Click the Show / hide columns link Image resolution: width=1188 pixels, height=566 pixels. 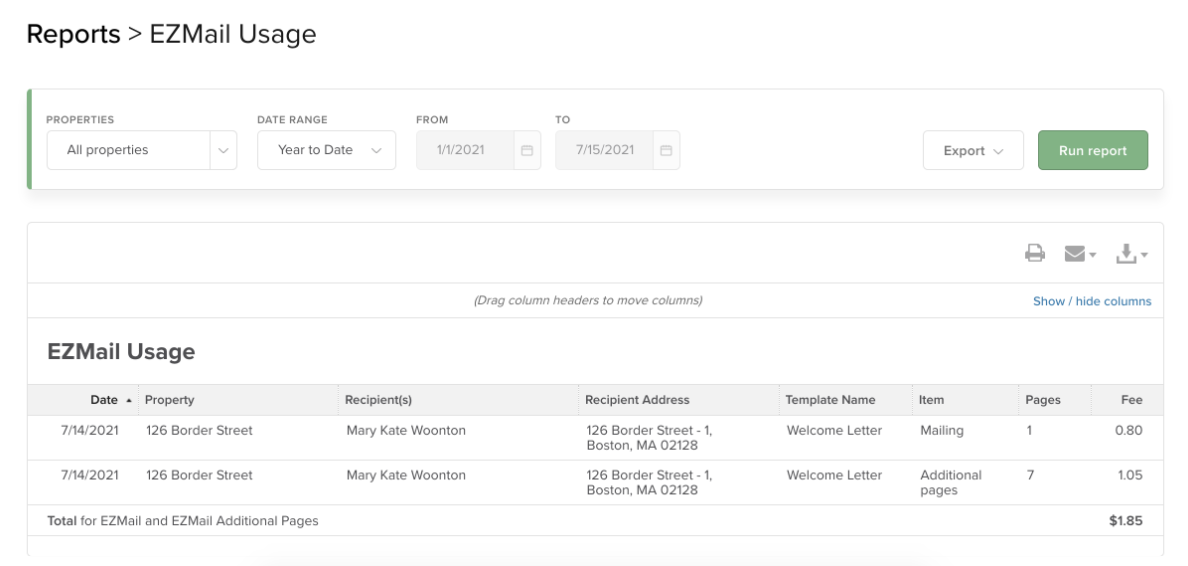1091,301
